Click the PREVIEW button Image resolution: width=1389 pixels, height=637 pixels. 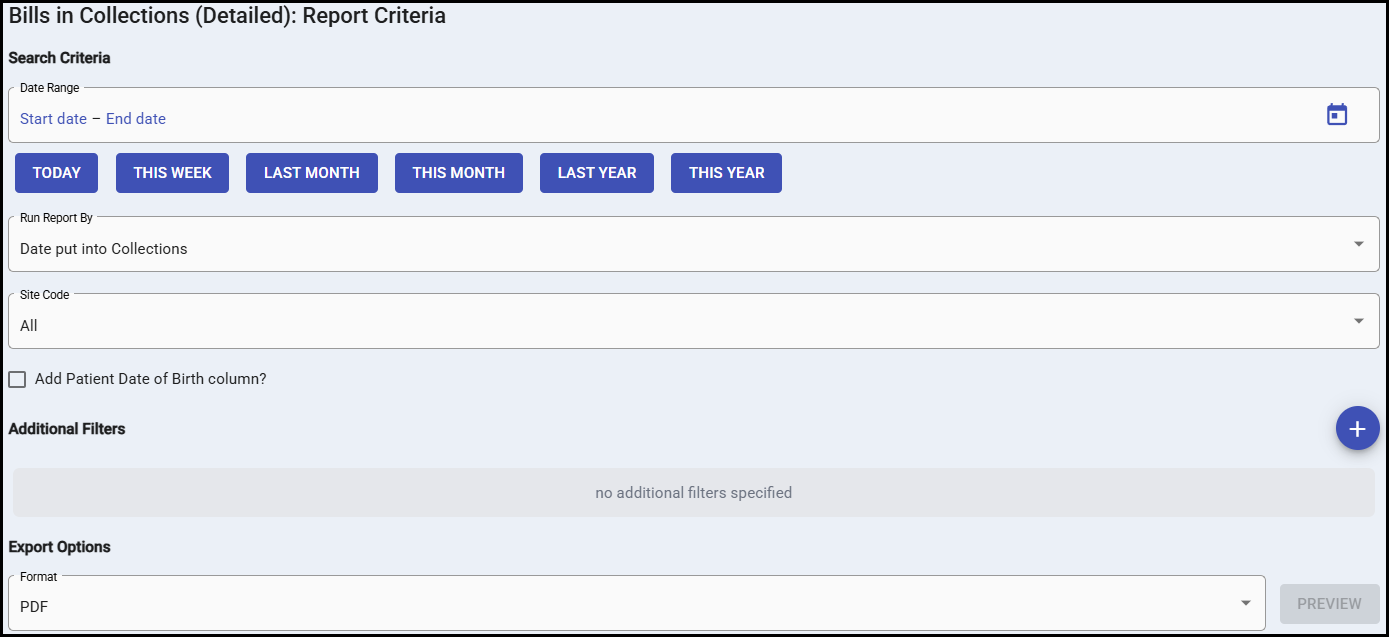click(x=1329, y=604)
